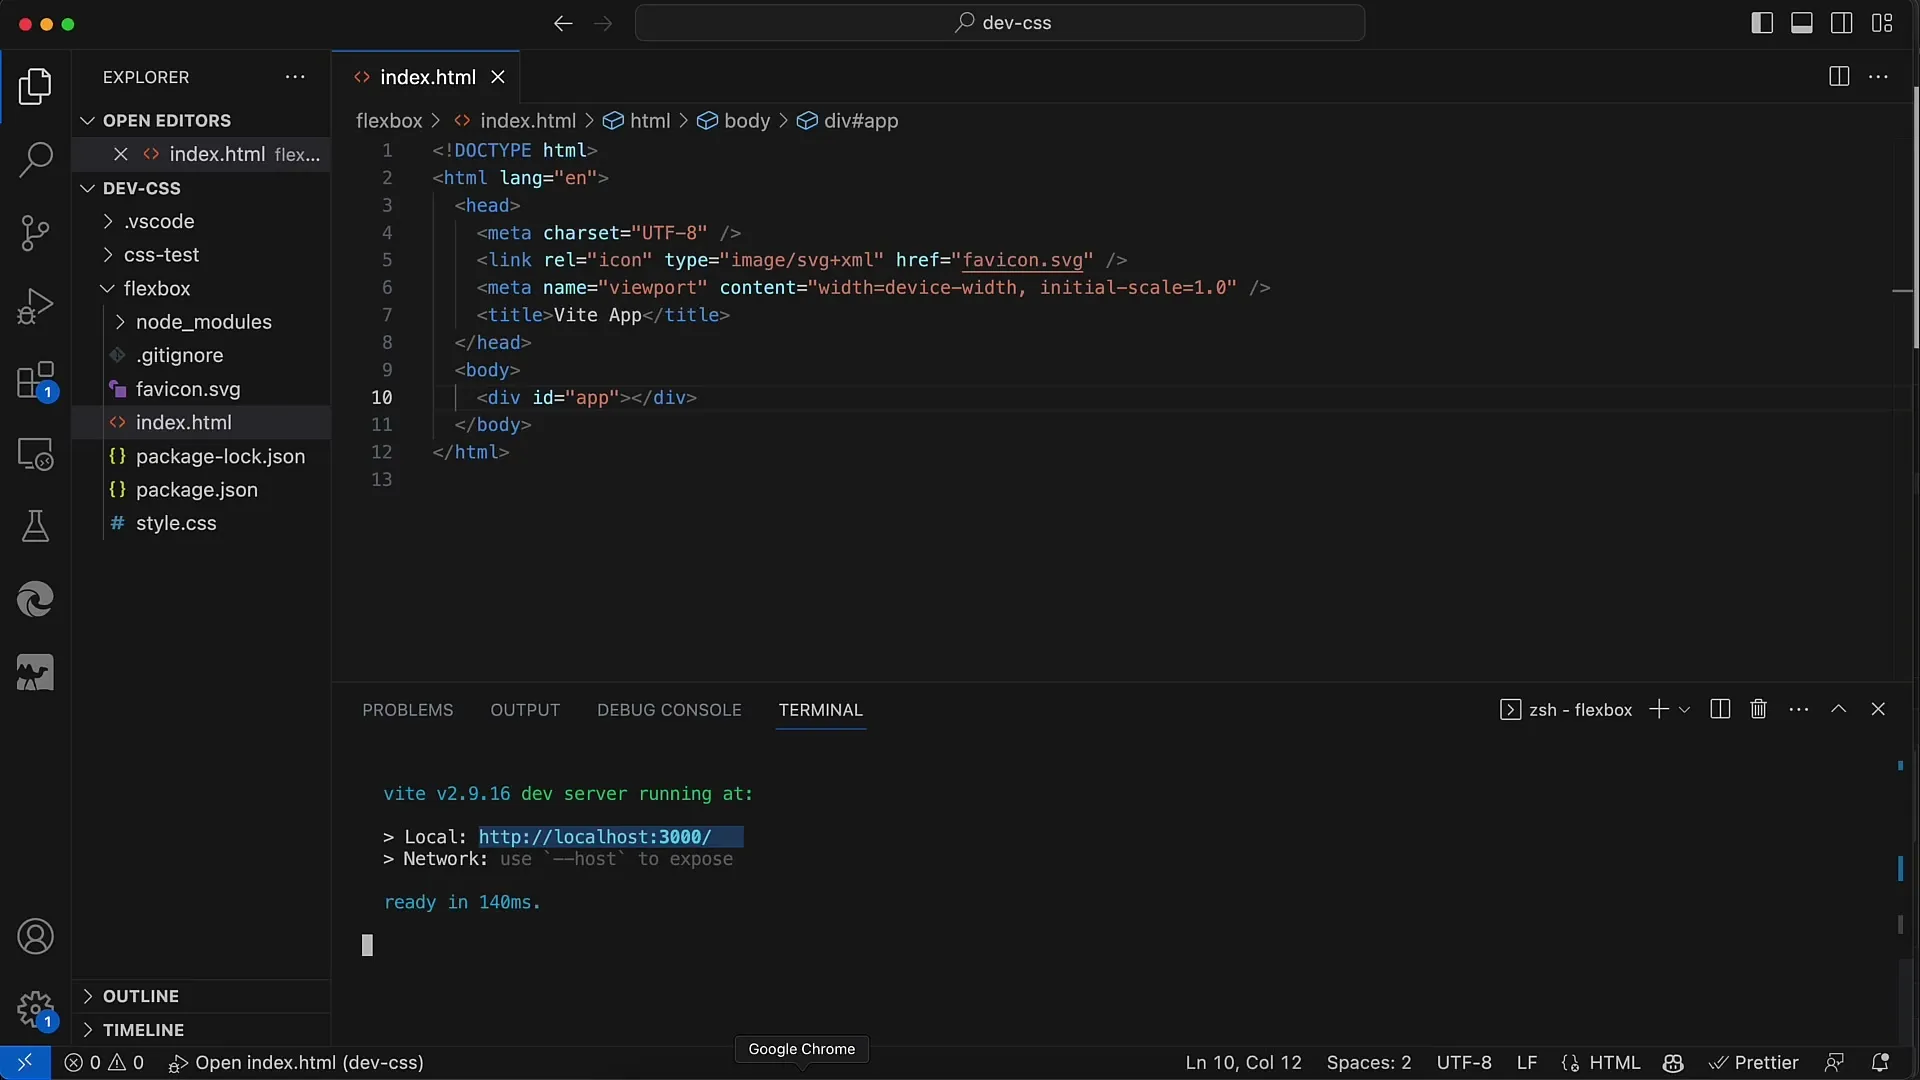Image resolution: width=1920 pixels, height=1080 pixels.
Task: Switch to the OUTPUT tab
Action: coord(524,709)
